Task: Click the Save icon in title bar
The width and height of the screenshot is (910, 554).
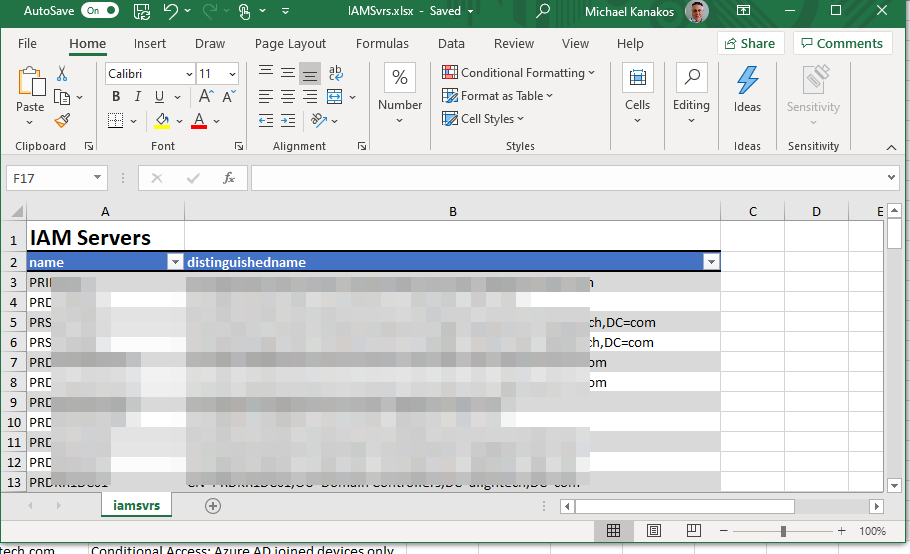Action: click(142, 10)
